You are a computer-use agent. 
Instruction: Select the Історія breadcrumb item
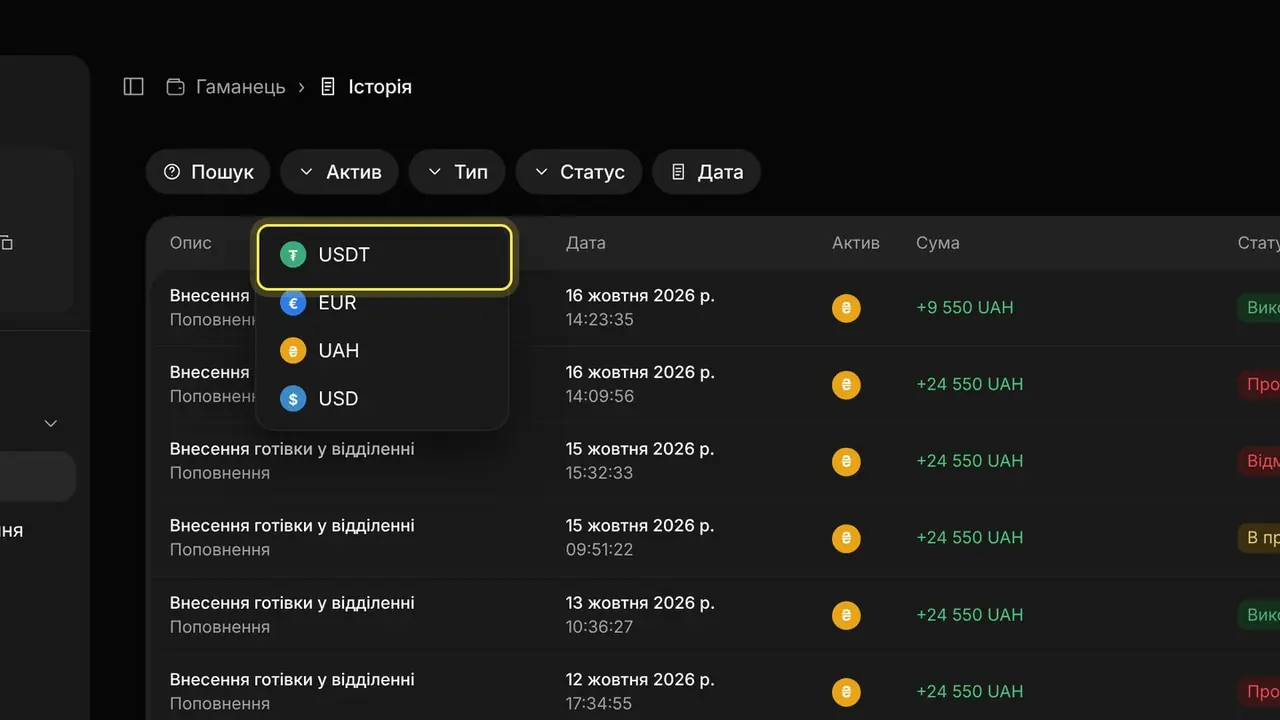[366, 87]
